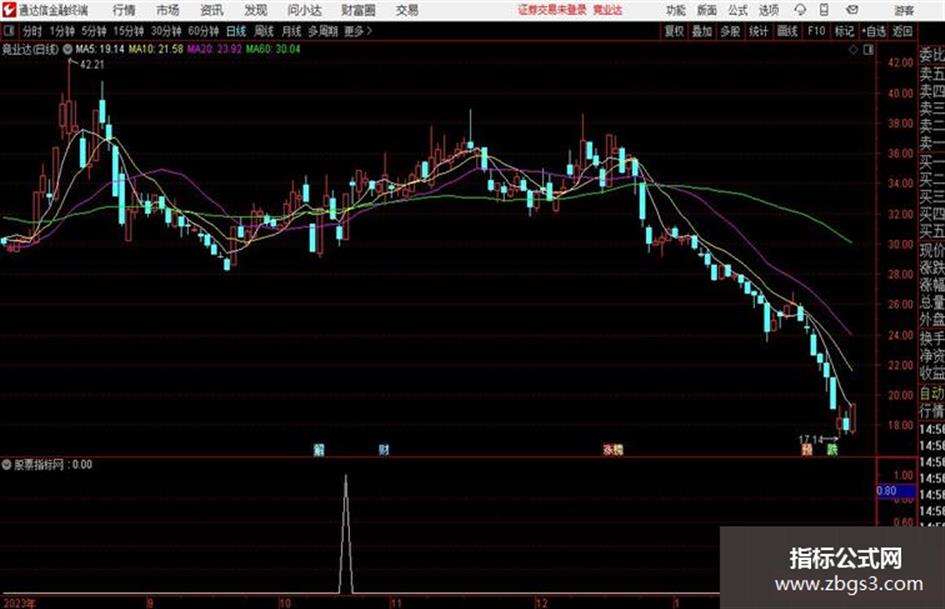Click the 解 marker icon under the chart
This screenshot has width=945, height=609.
319,449
